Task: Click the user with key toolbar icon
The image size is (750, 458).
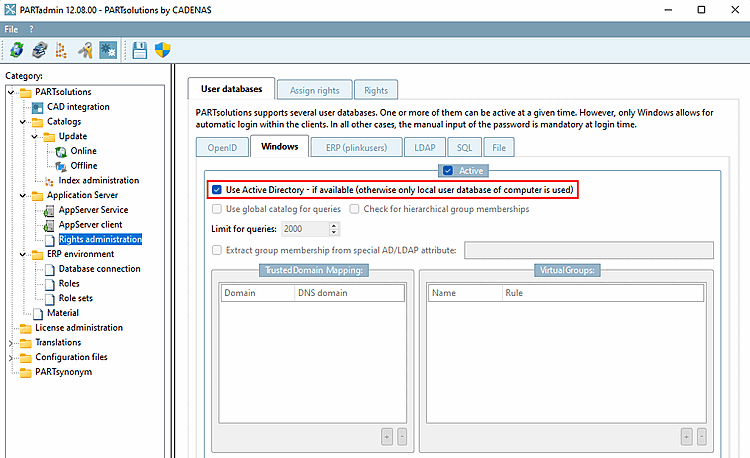Action: coord(86,50)
